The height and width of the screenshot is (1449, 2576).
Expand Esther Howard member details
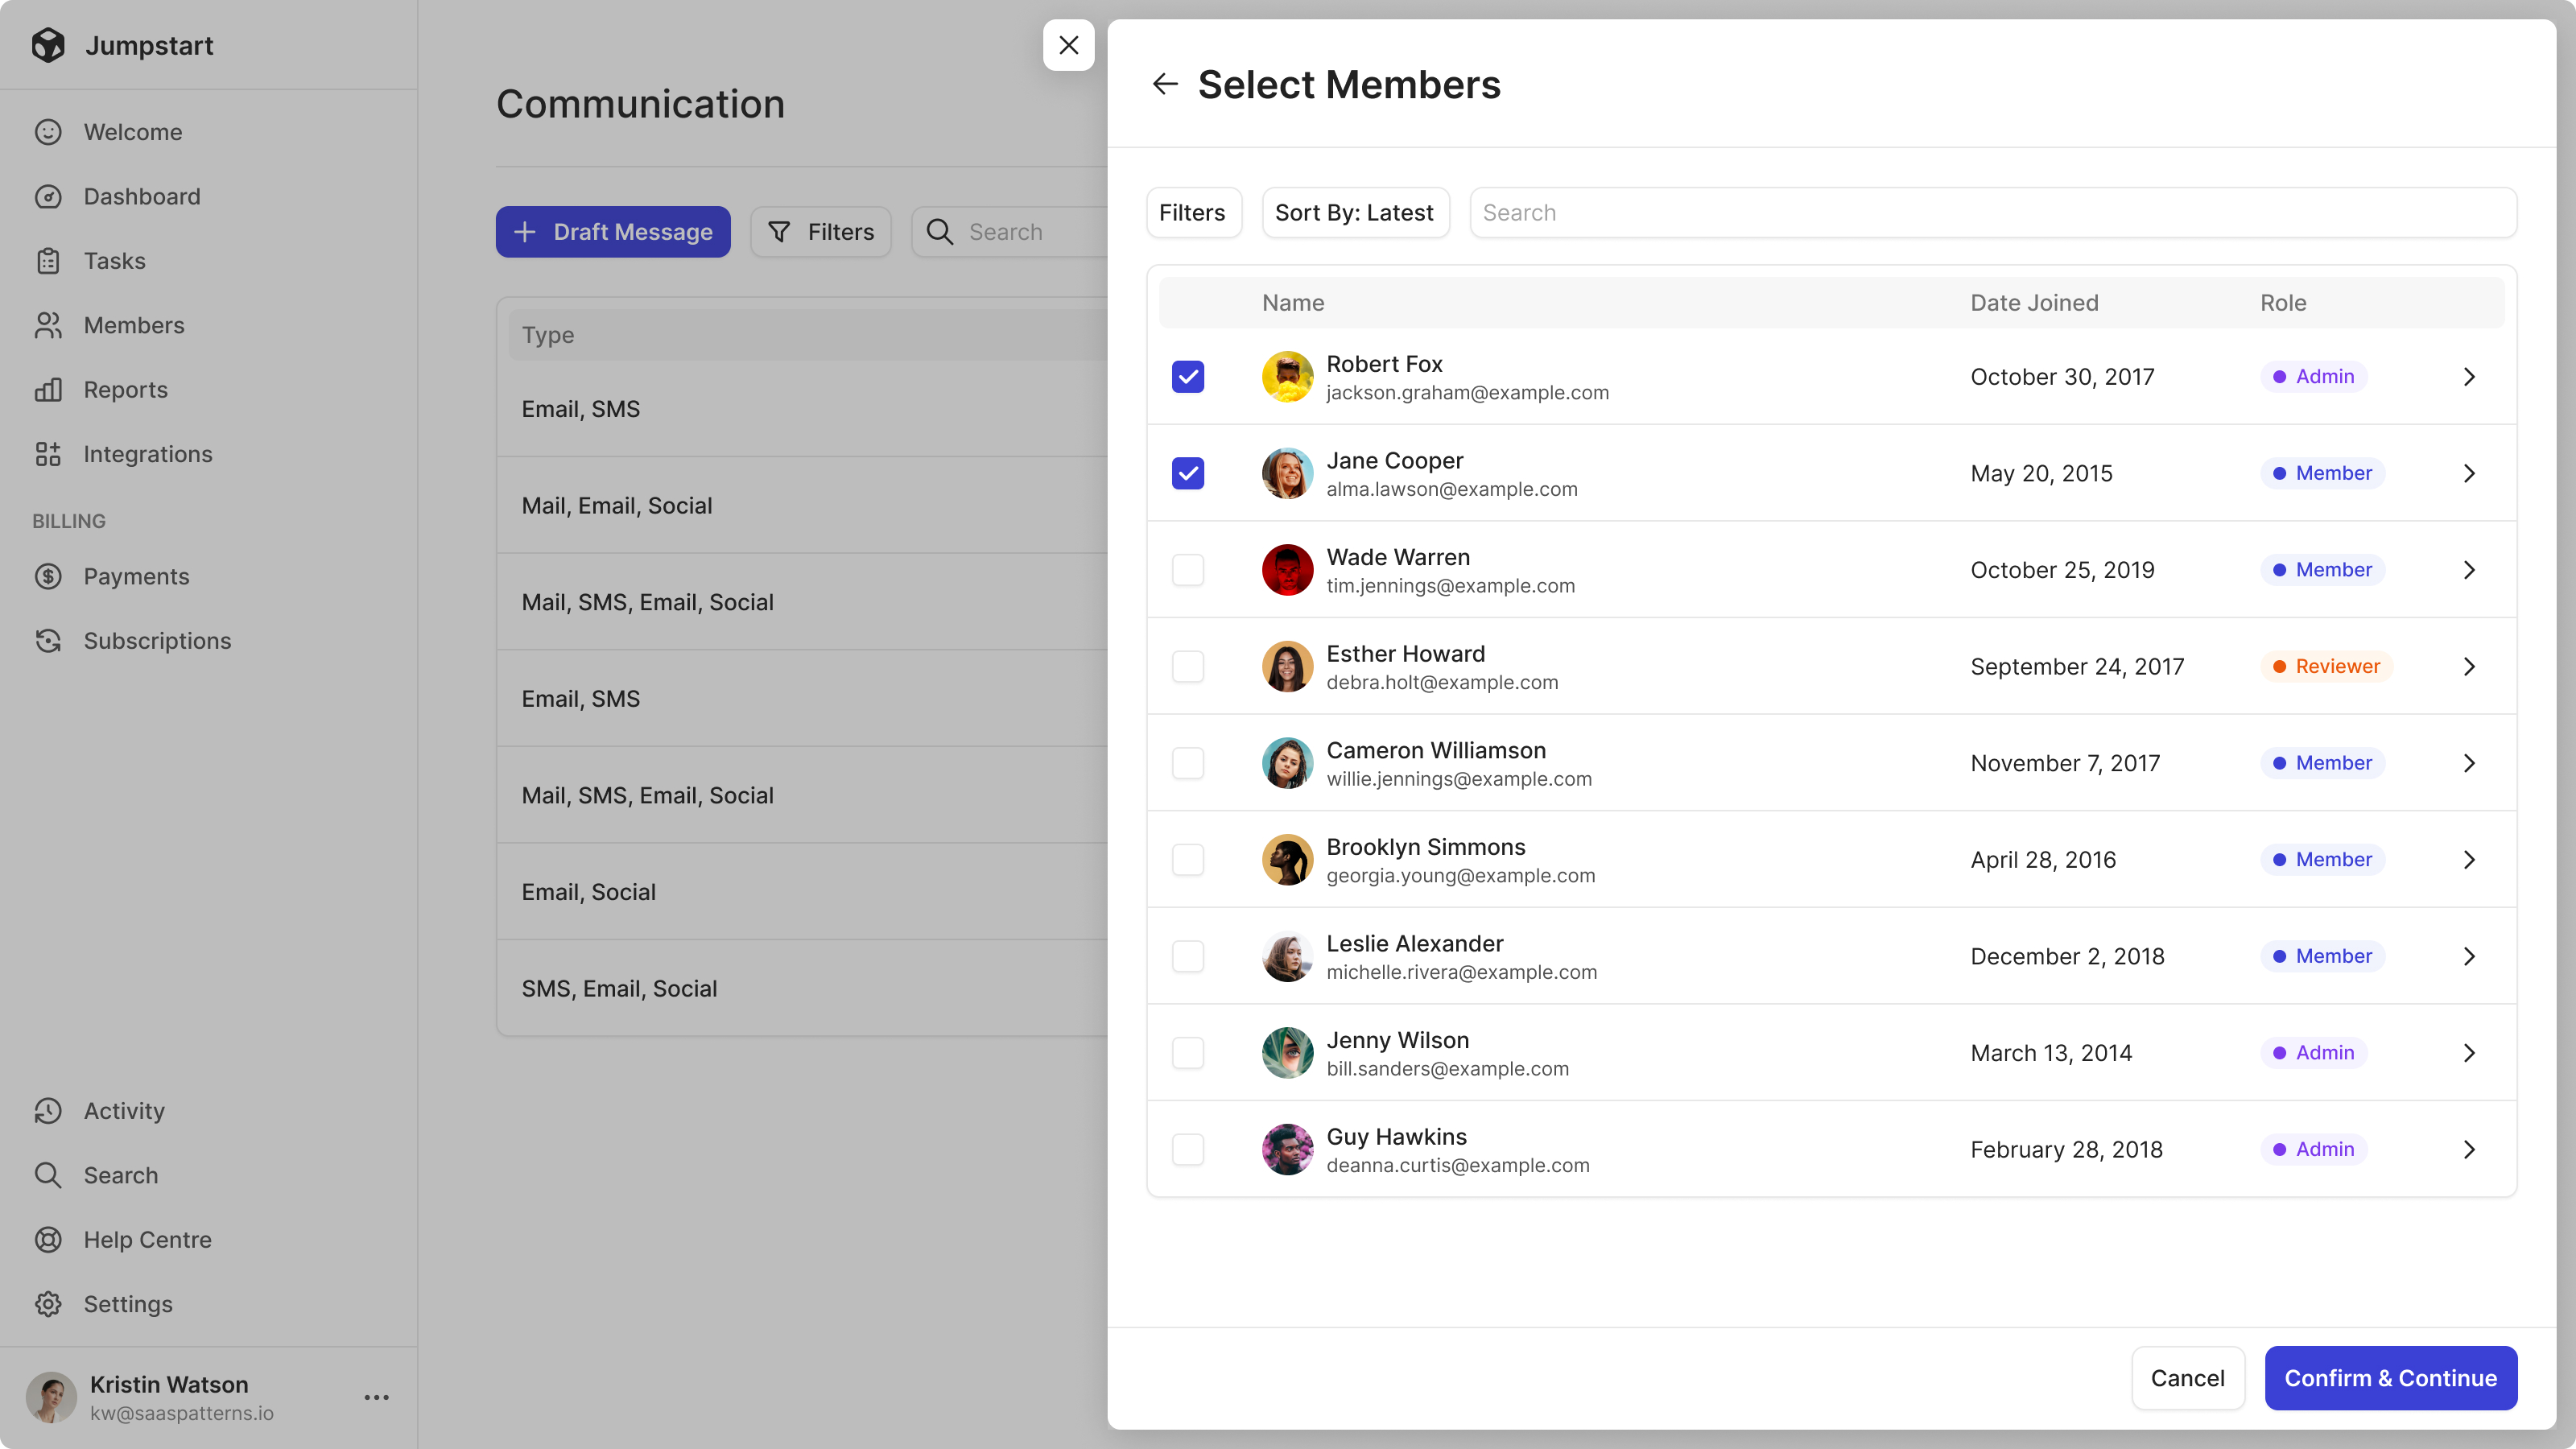click(x=2468, y=667)
